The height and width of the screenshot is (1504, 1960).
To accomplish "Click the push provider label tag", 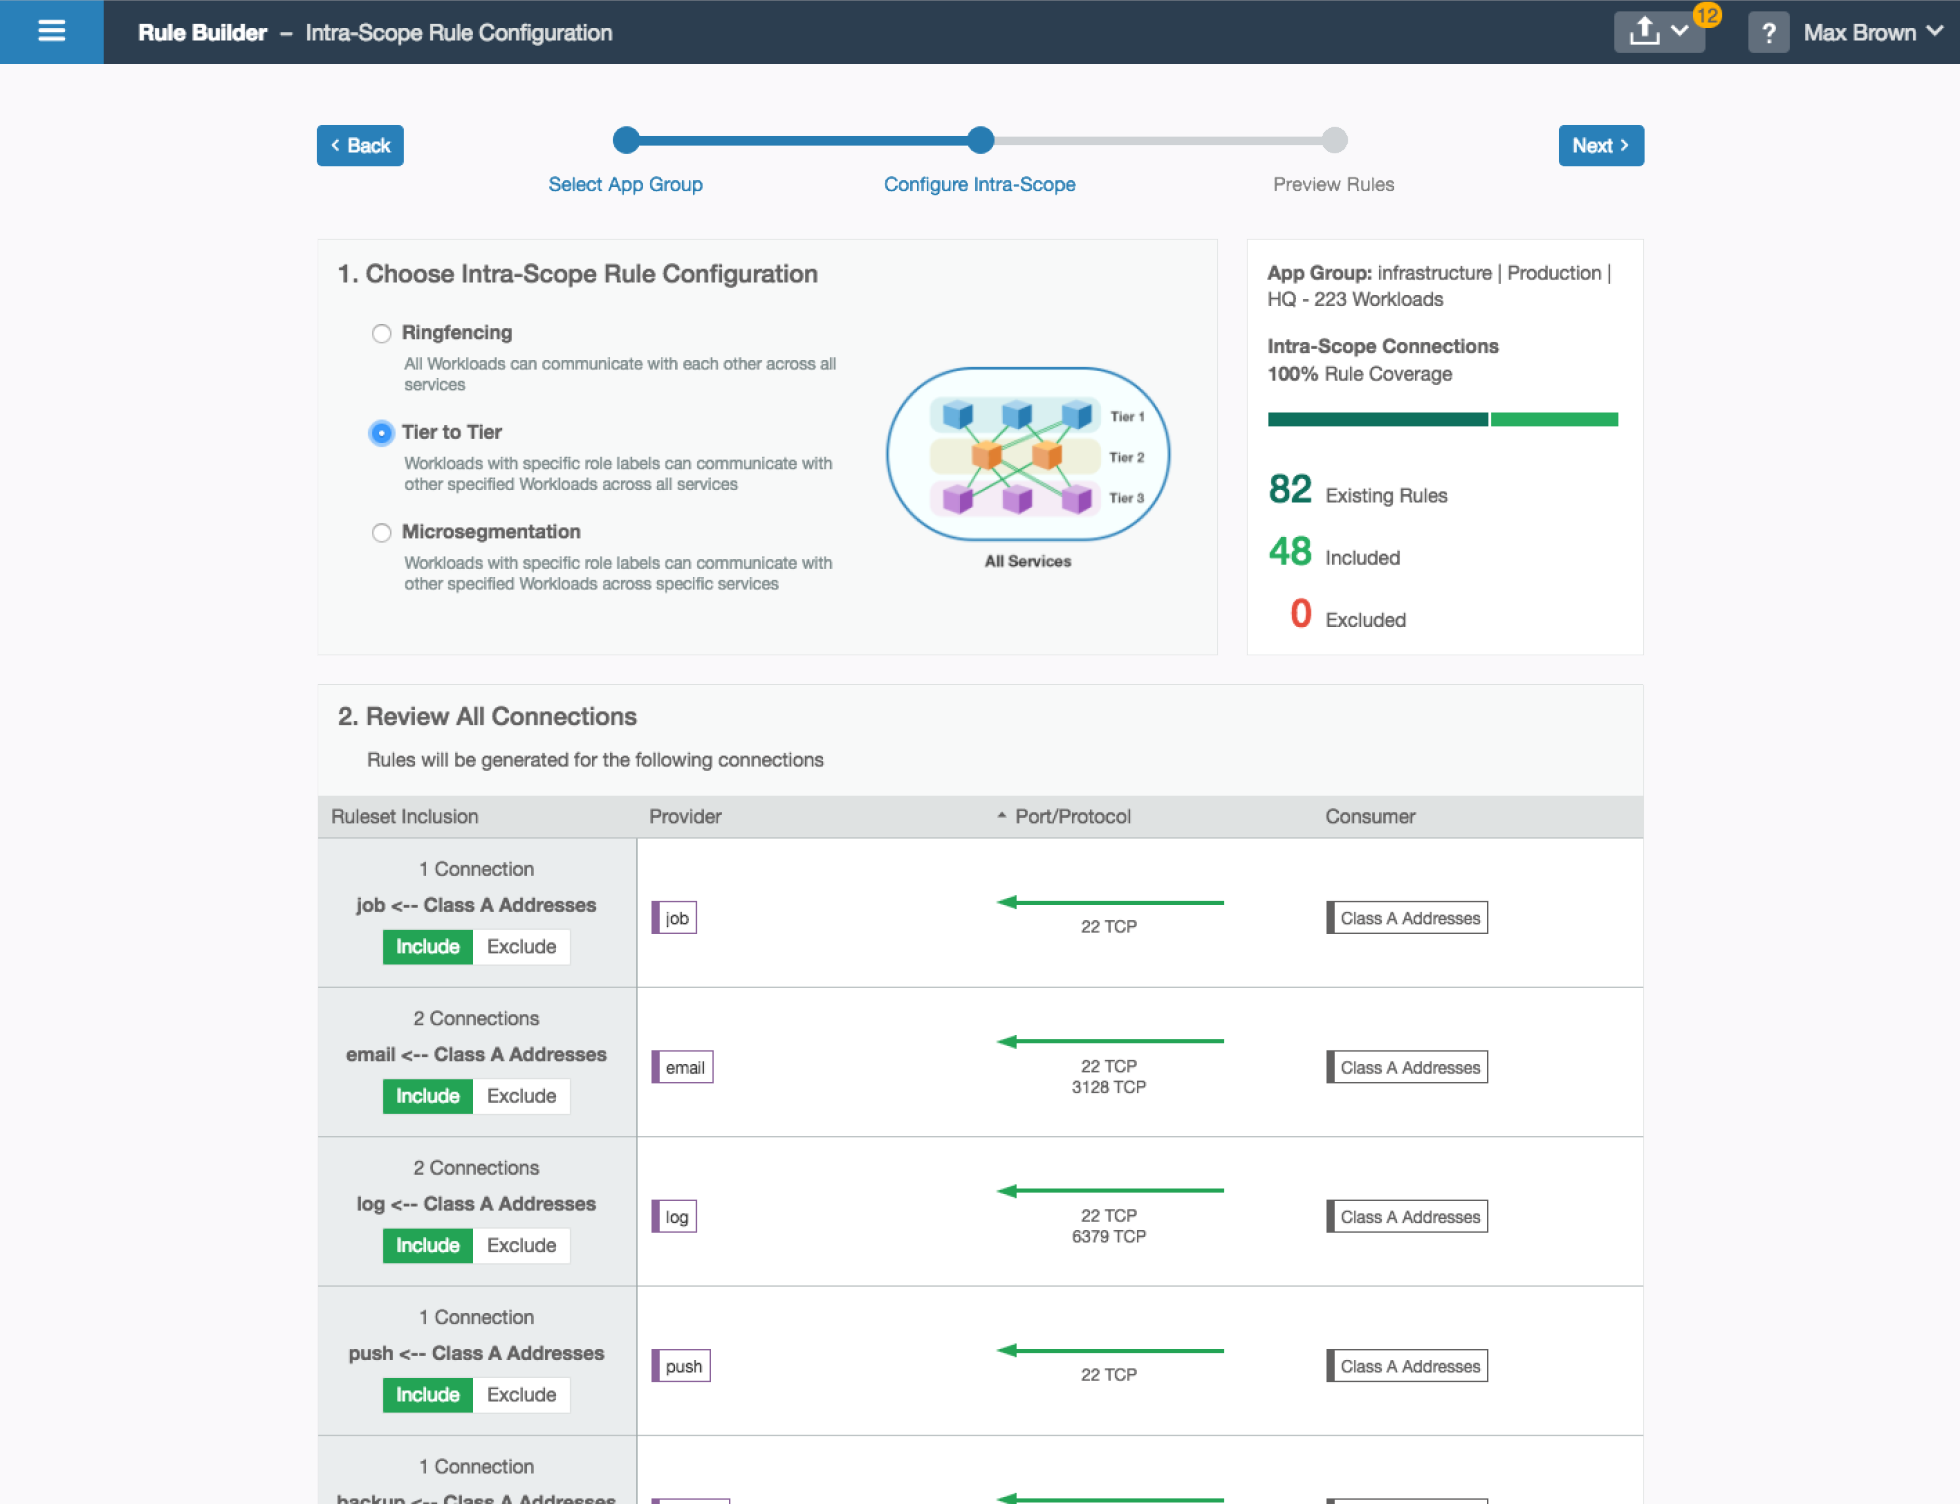I will tap(682, 1366).
